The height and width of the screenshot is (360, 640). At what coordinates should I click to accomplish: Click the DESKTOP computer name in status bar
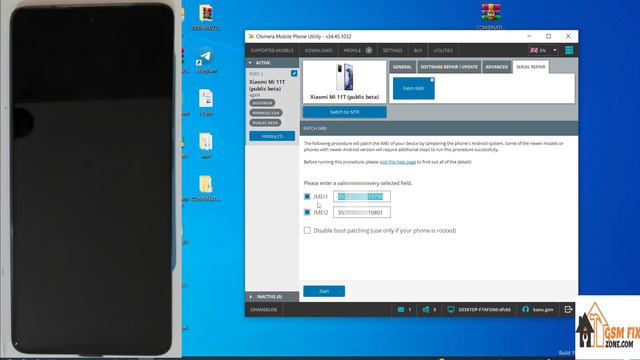pos(484,309)
